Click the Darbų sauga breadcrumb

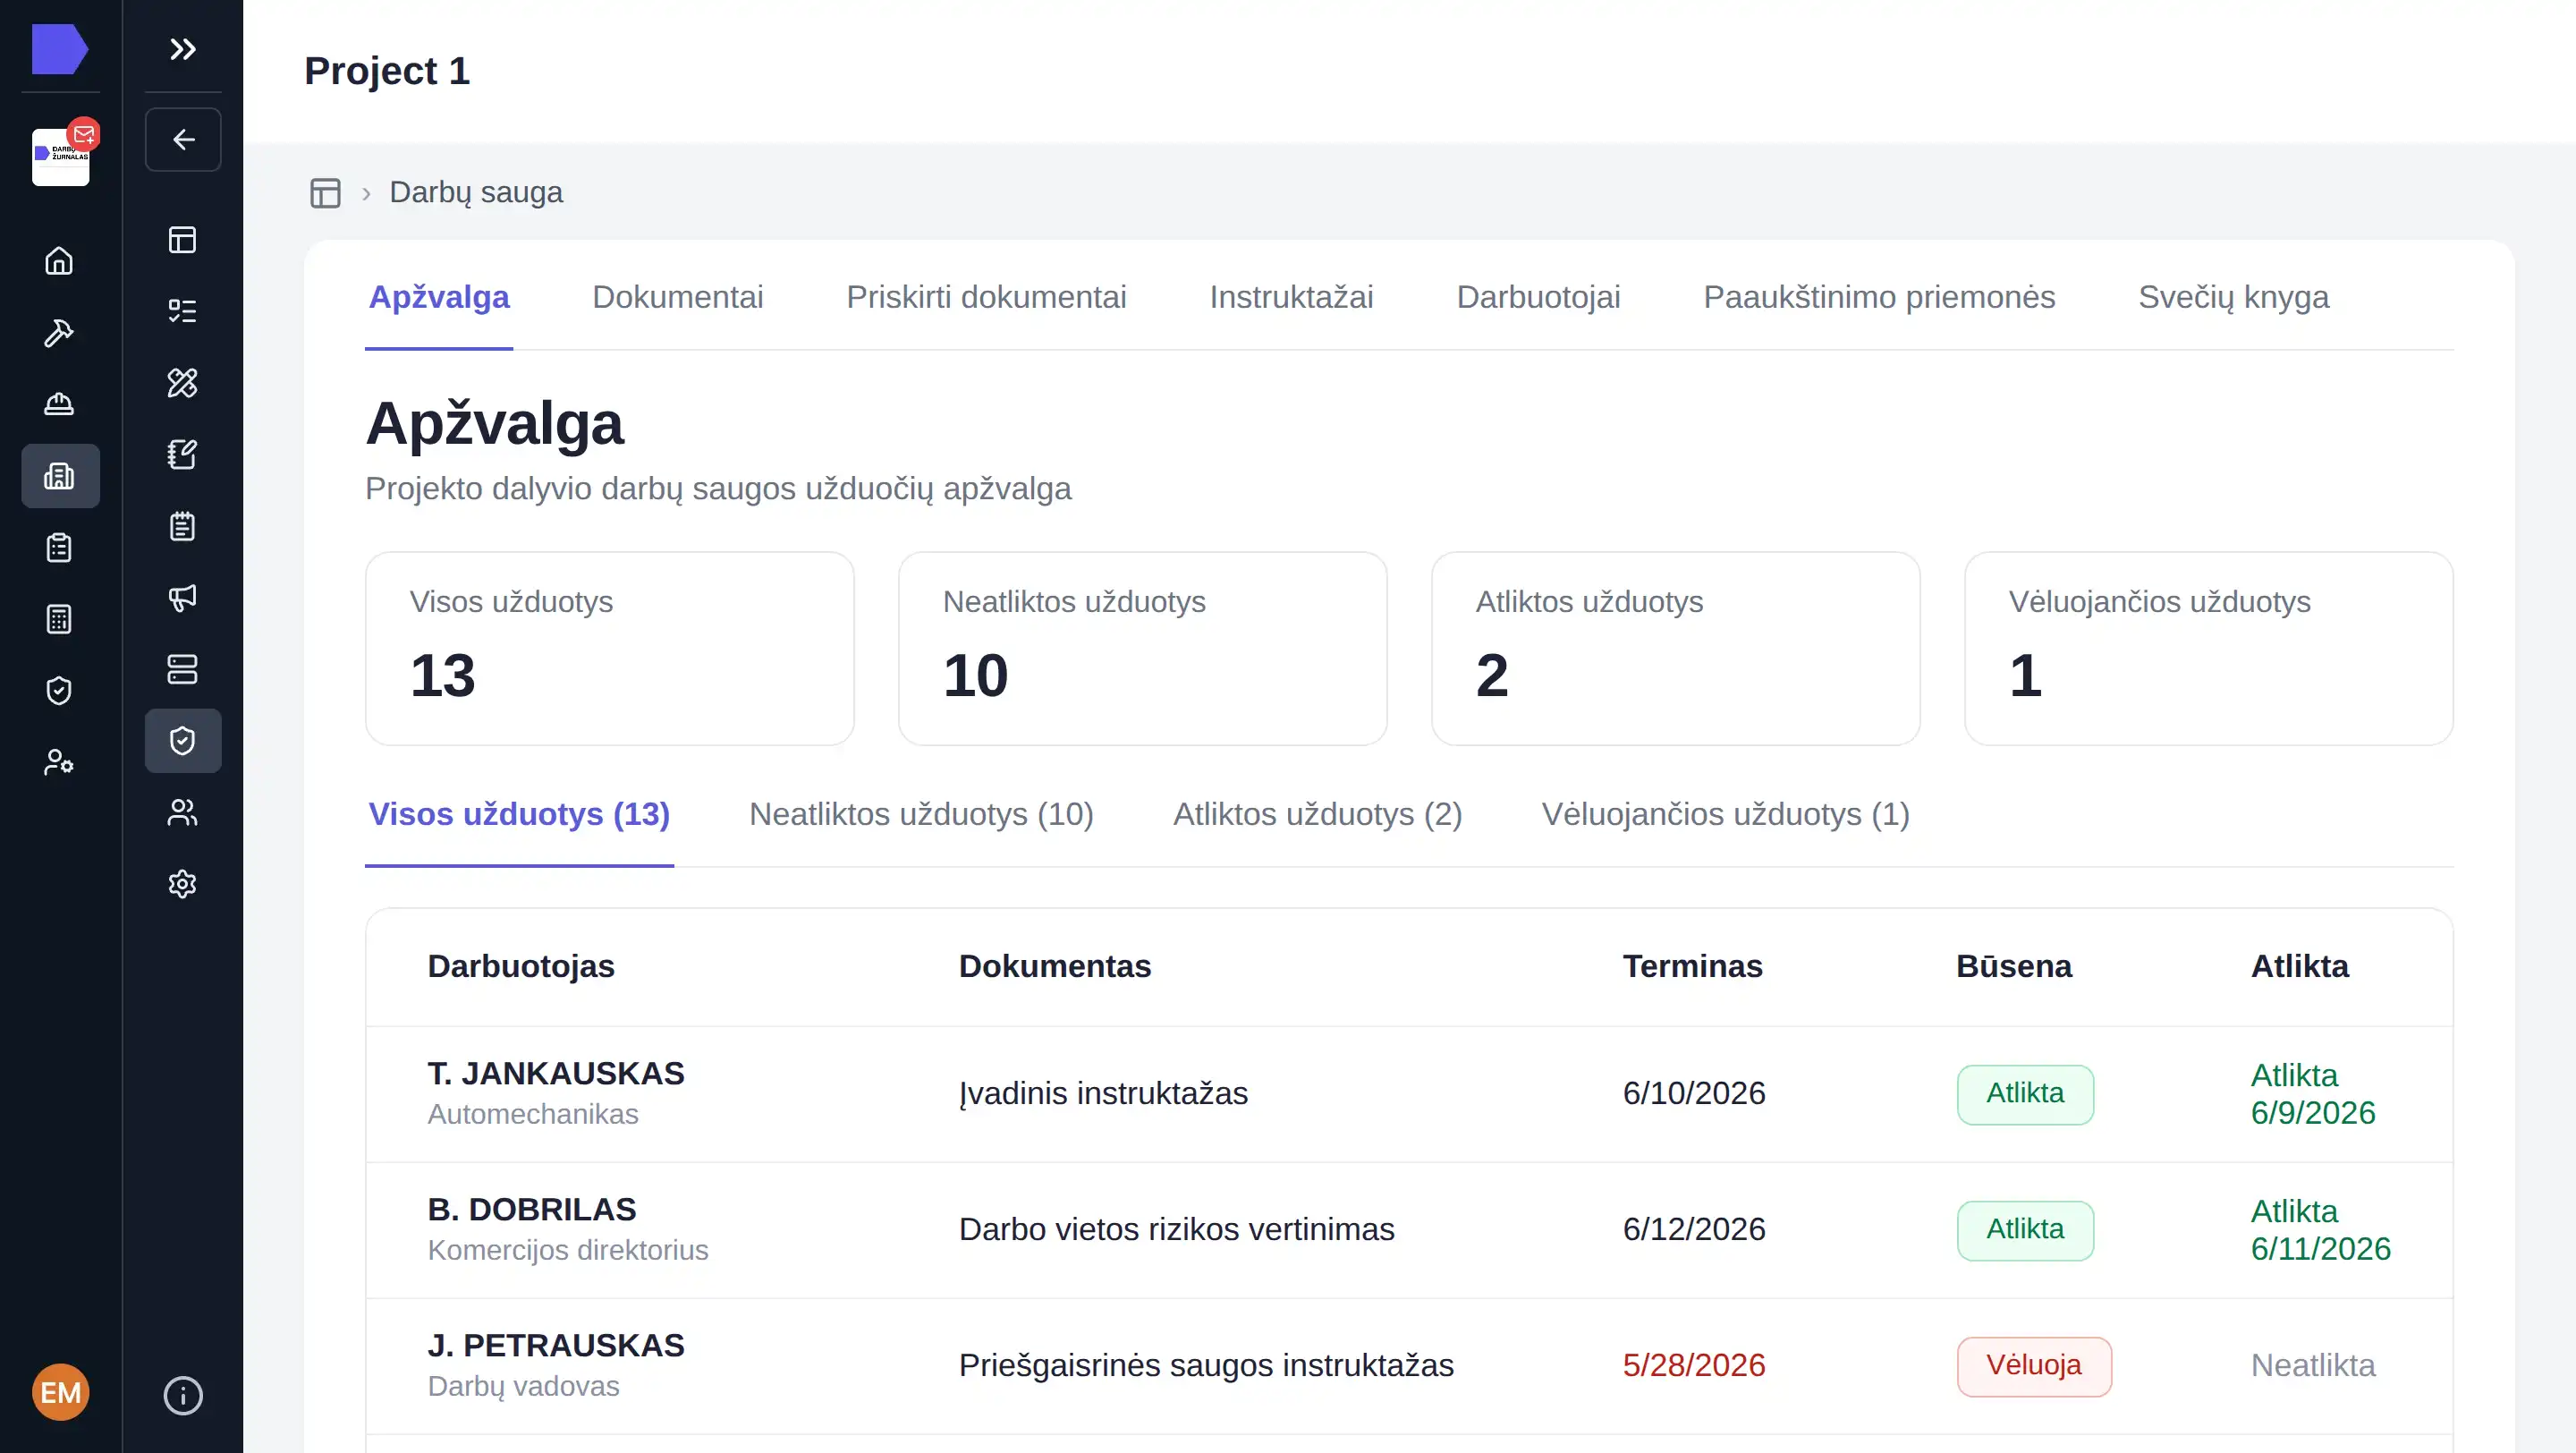pyautogui.click(x=476, y=192)
